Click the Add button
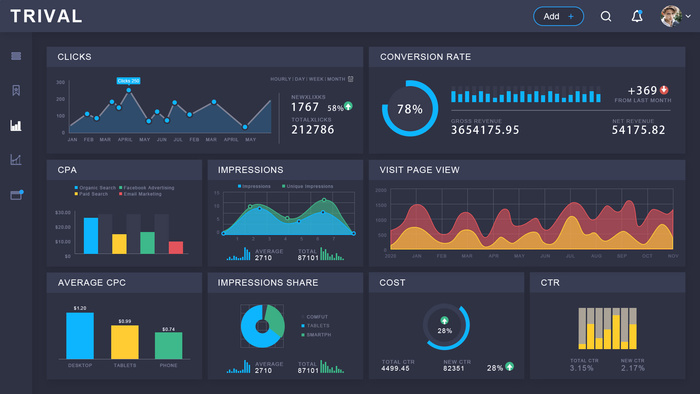This screenshot has height=394, width=700. [558, 17]
